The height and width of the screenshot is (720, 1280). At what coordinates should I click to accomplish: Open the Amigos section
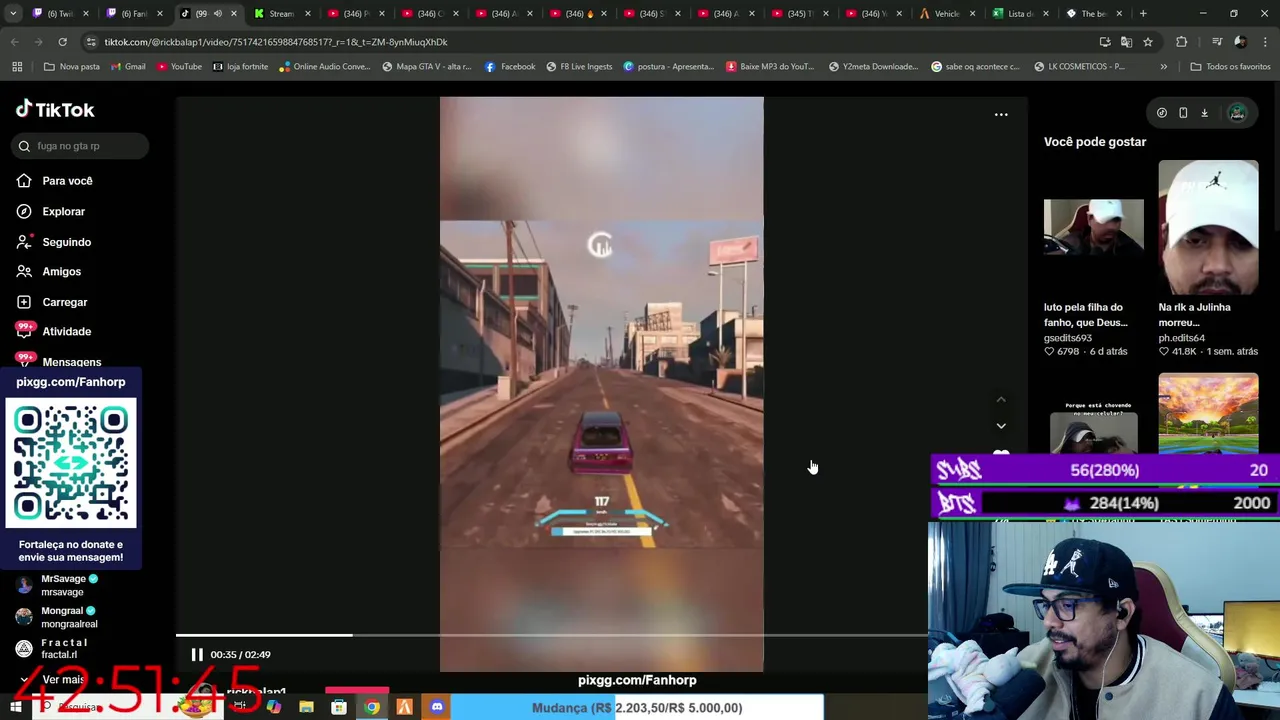(61, 272)
